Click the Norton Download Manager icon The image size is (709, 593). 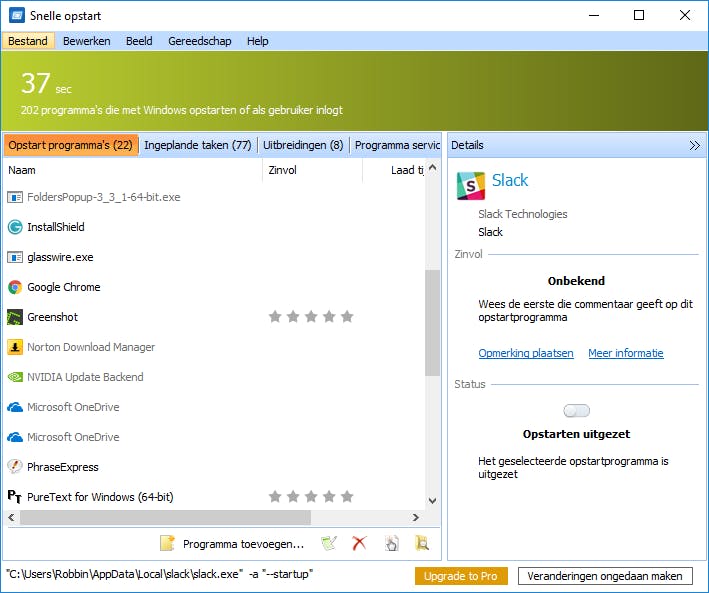pyautogui.click(x=15, y=347)
